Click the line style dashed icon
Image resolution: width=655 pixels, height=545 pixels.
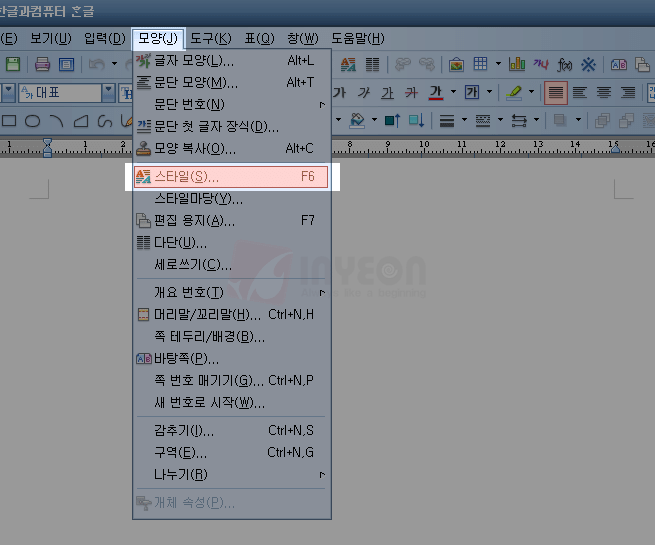483,121
